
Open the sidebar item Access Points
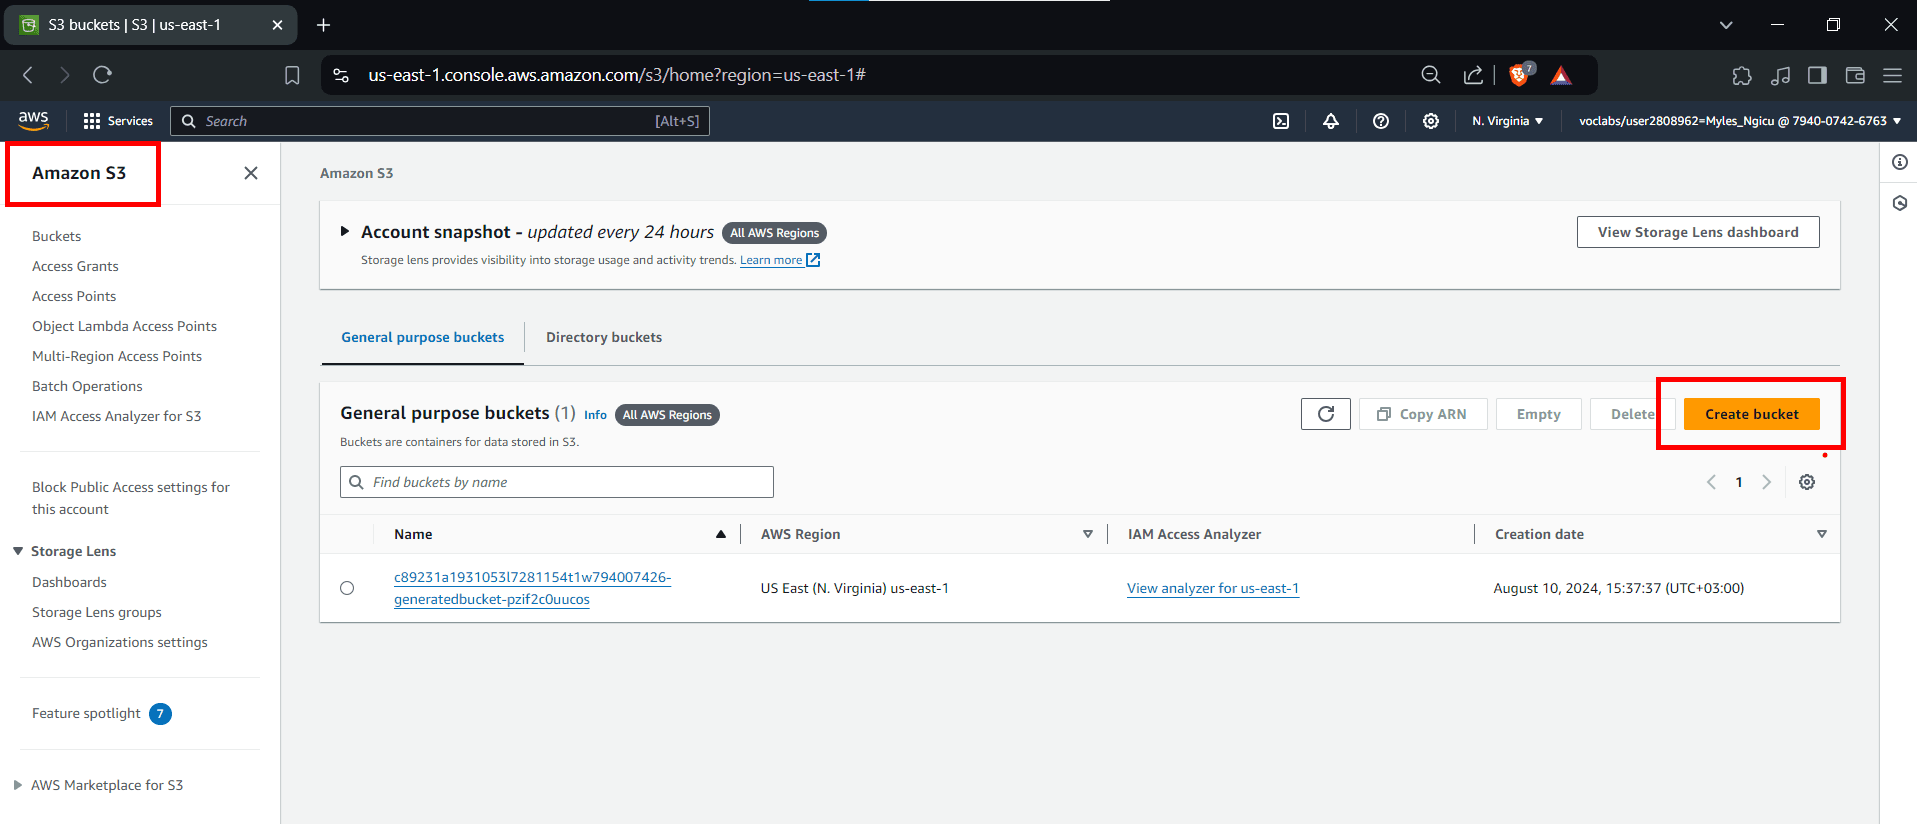click(74, 296)
